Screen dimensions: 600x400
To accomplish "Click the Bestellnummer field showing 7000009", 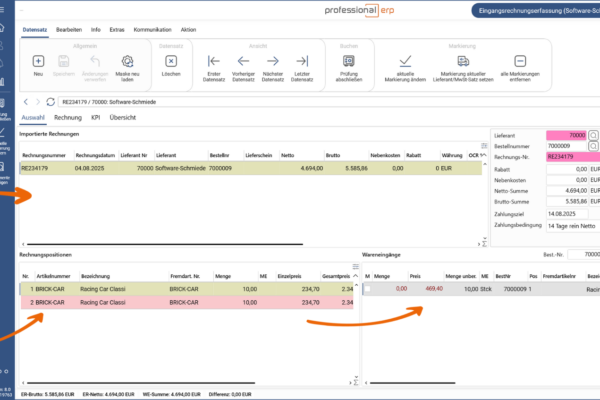I will point(566,146).
